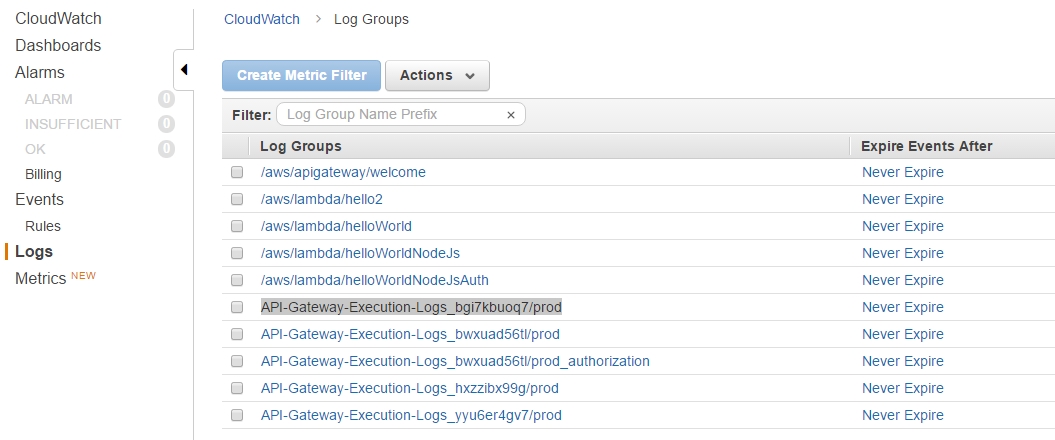Check the hxzzibx99g/prod row checkbox
1055x440 pixels.
point(237,388)
